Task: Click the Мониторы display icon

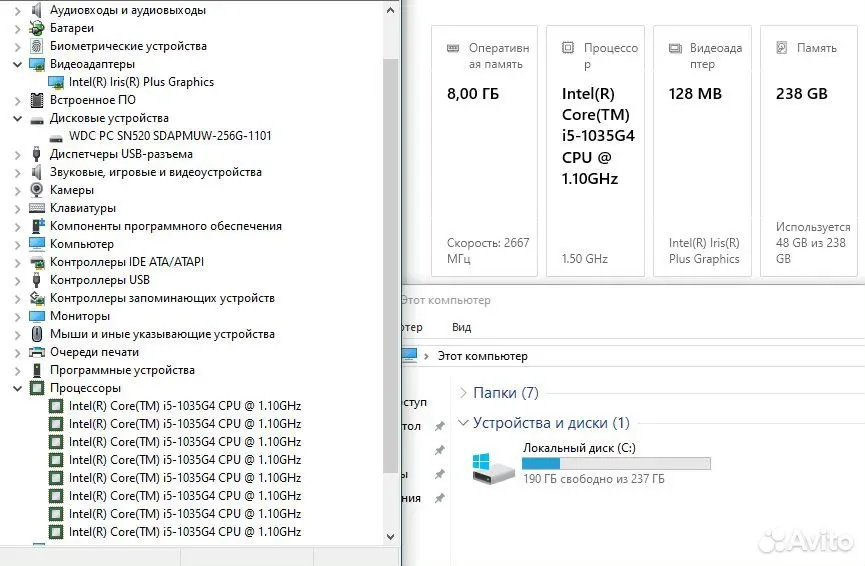Action: tap(36, 316)
